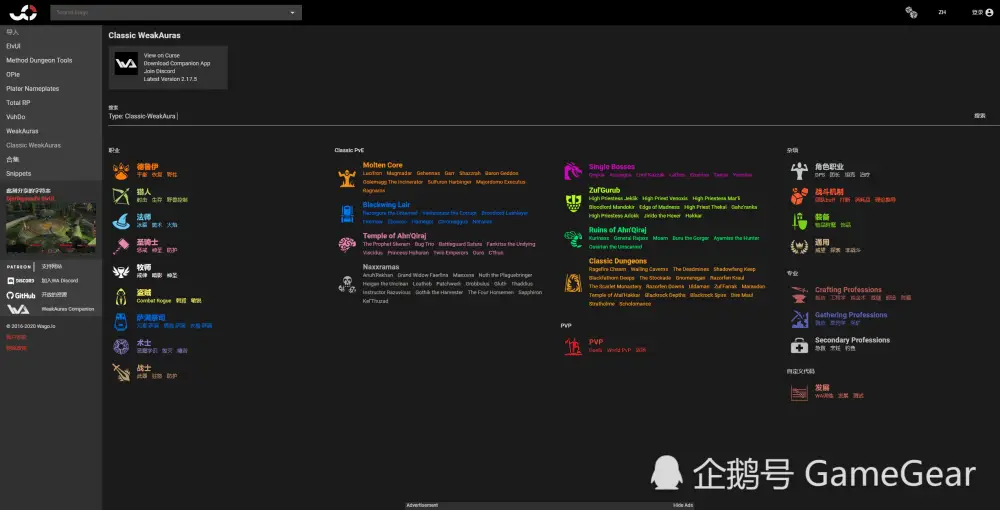
Task: Click the Single Bosses dragon icon
Action: point(573,171)
